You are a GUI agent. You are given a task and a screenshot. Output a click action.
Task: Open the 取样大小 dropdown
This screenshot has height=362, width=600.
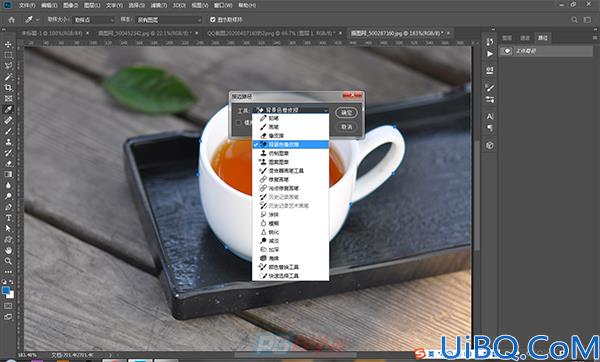click(x=93, y=20)
